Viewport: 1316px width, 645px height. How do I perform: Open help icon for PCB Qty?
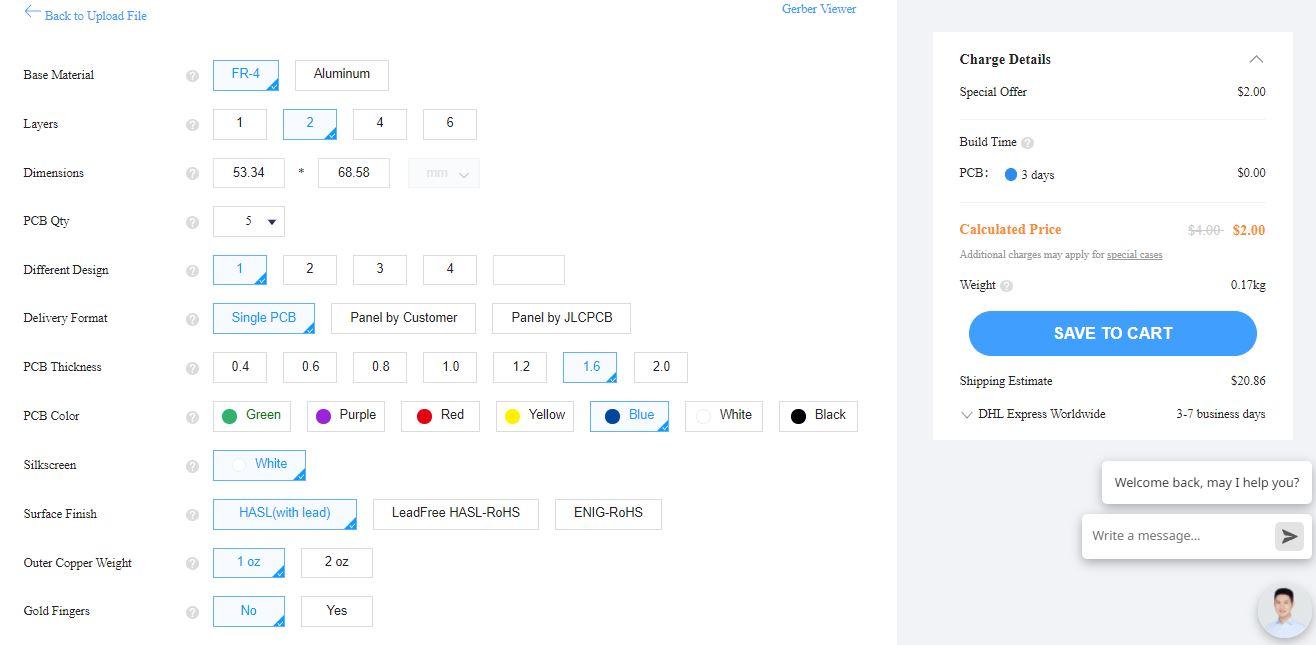pyautogui.click(x=192, y=222)
